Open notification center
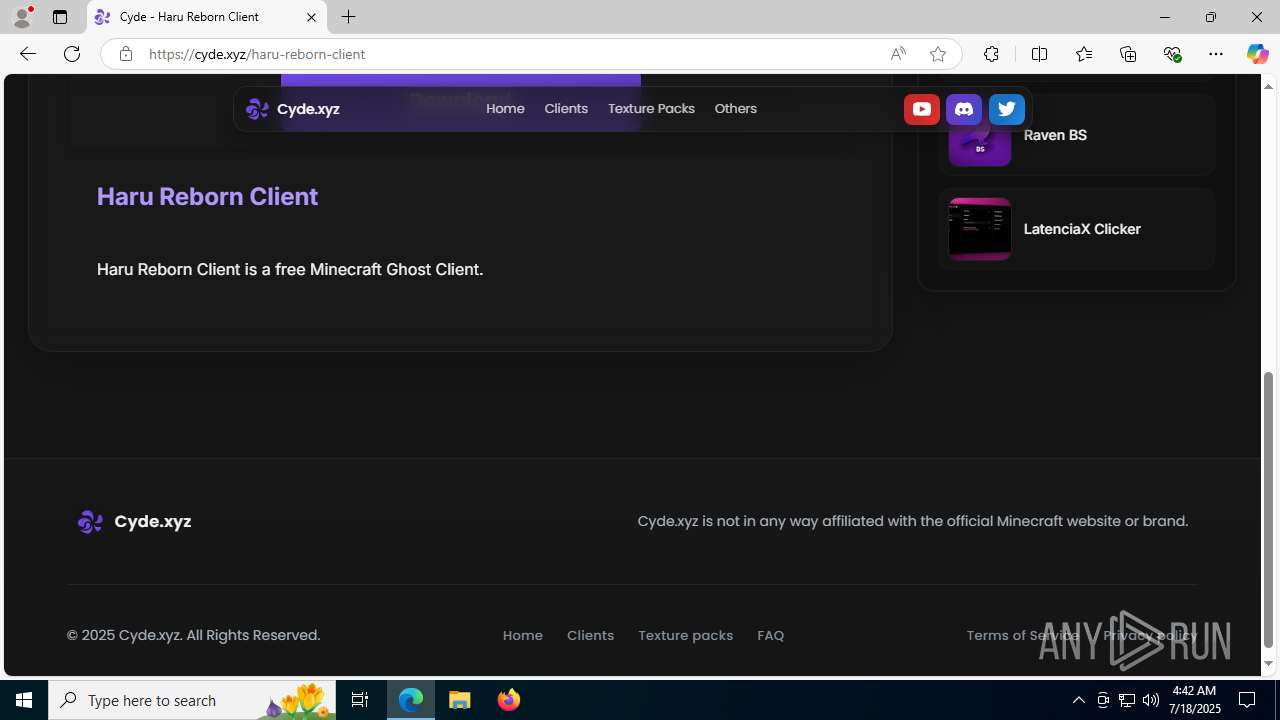 click(x=1247, y=700)
